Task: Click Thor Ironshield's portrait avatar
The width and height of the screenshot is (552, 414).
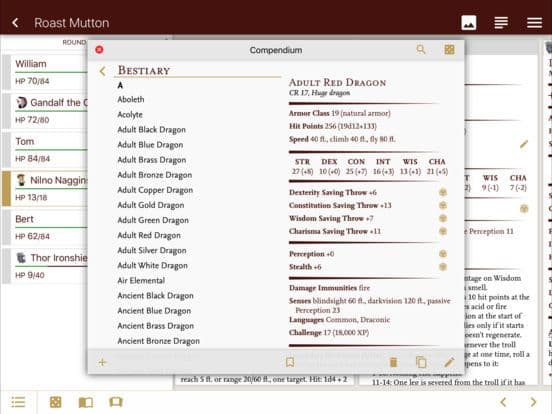Action: [21, 258]
